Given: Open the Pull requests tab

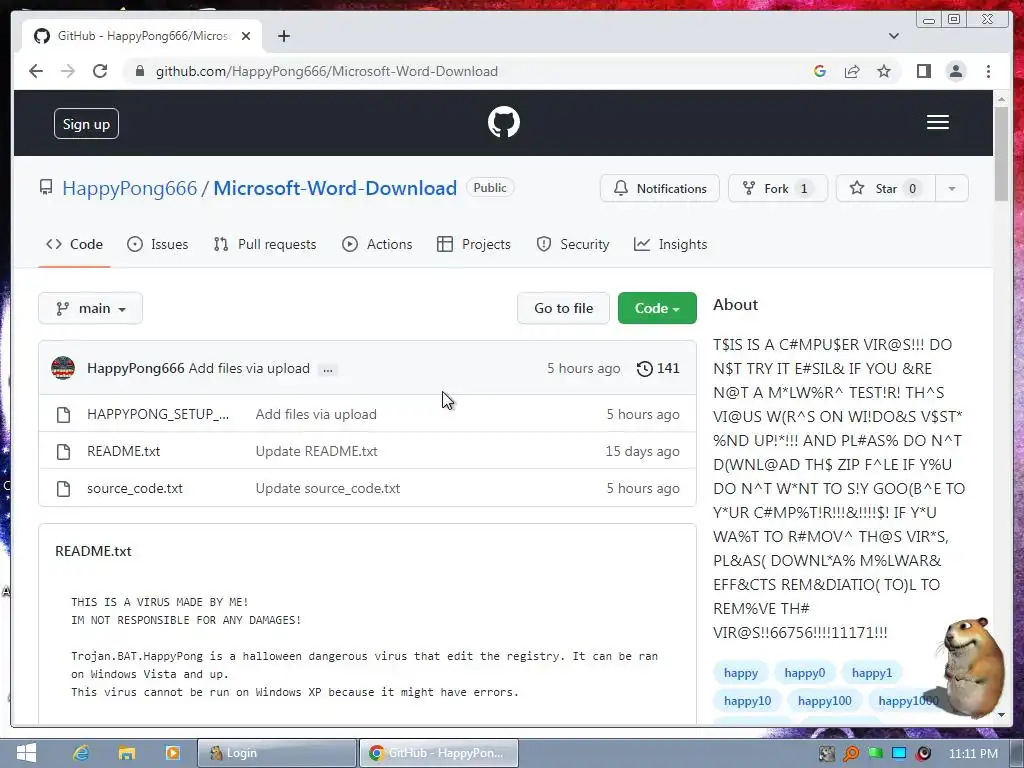Looking at the screenshot, I should [264, 244].
